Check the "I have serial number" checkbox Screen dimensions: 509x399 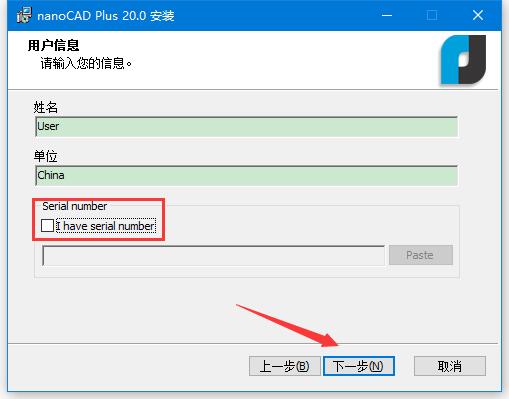[x=47, y=226]
